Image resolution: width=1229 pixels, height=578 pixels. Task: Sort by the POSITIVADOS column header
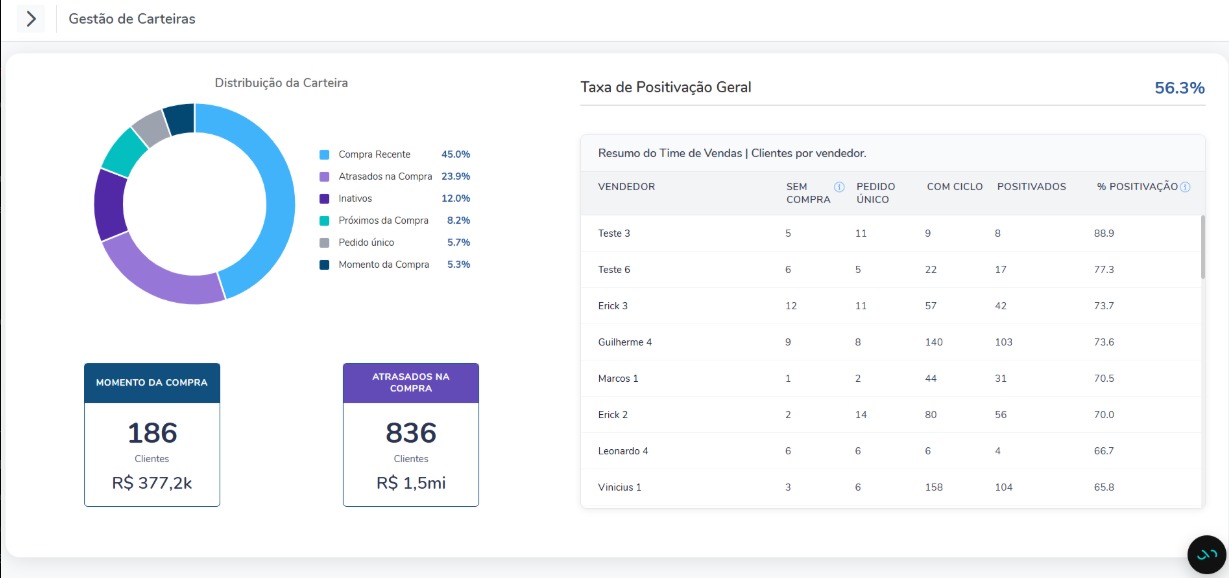[1031, 187]
